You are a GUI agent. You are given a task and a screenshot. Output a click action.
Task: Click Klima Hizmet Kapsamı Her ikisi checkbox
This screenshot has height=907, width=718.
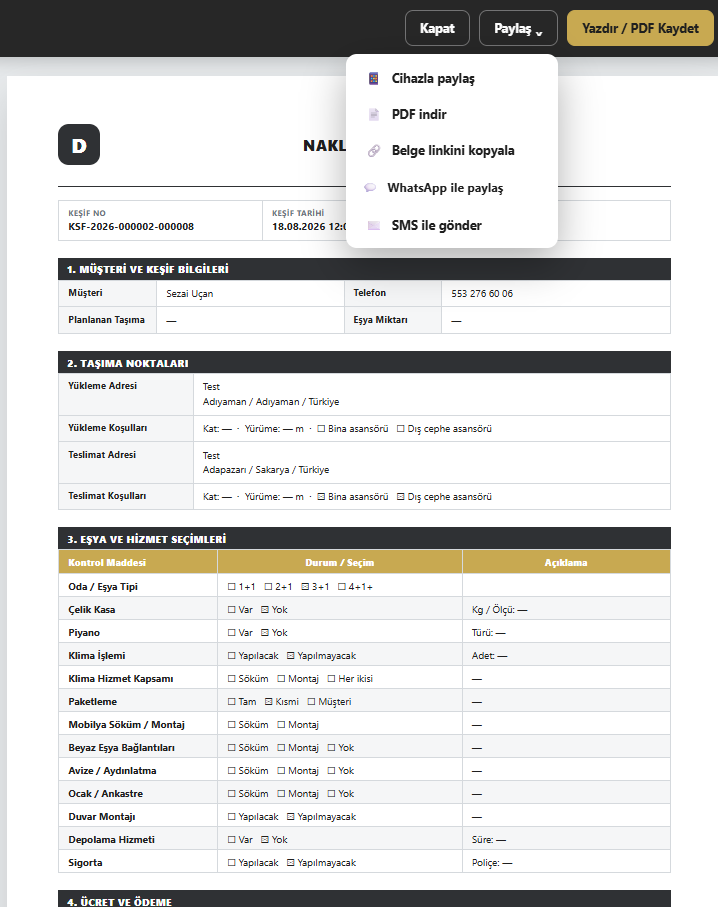[332, 679]
